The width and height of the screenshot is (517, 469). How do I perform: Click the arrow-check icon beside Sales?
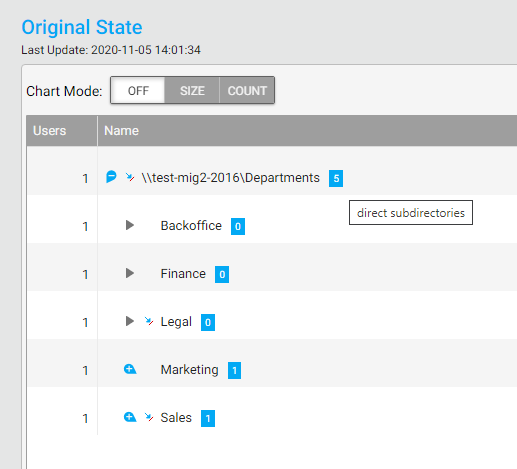(x=149, y=417)
